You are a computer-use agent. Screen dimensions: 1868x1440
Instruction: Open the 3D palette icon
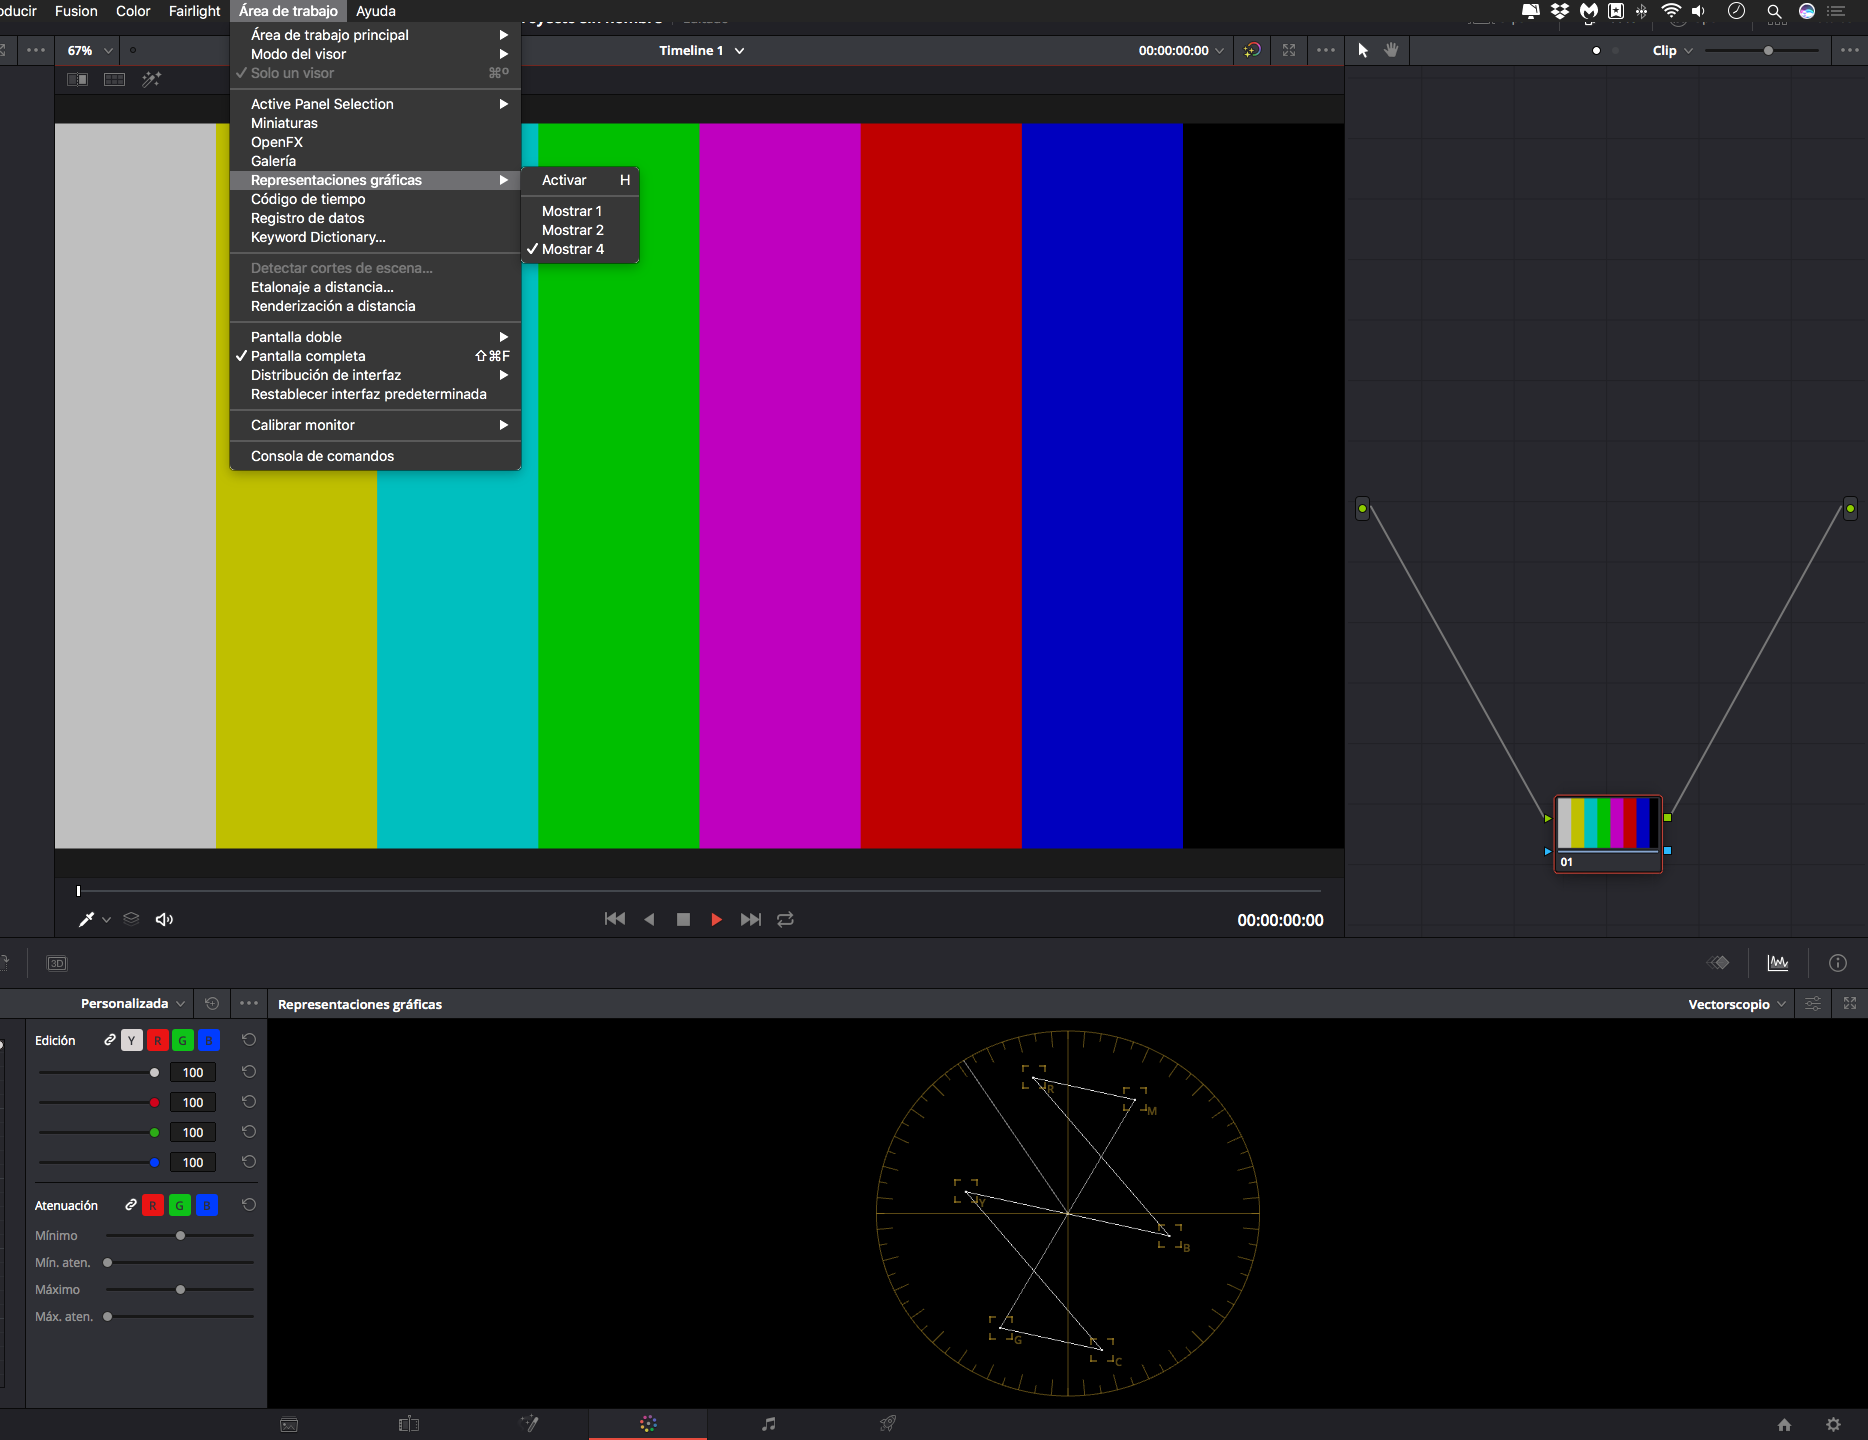(57, 964)
